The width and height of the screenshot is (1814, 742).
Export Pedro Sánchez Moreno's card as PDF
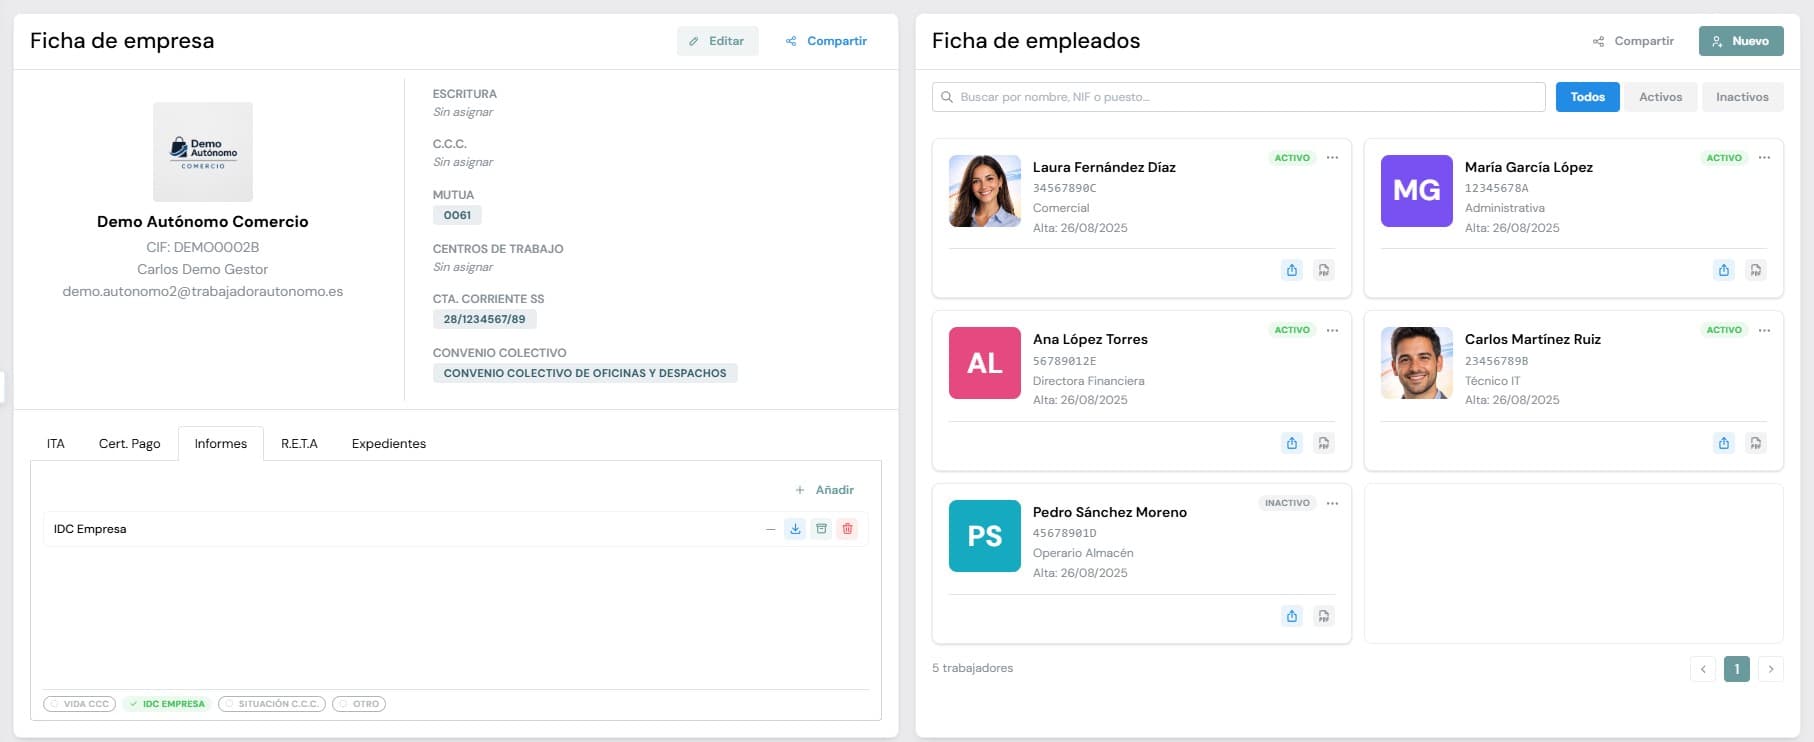click(x=1324, y=616)
